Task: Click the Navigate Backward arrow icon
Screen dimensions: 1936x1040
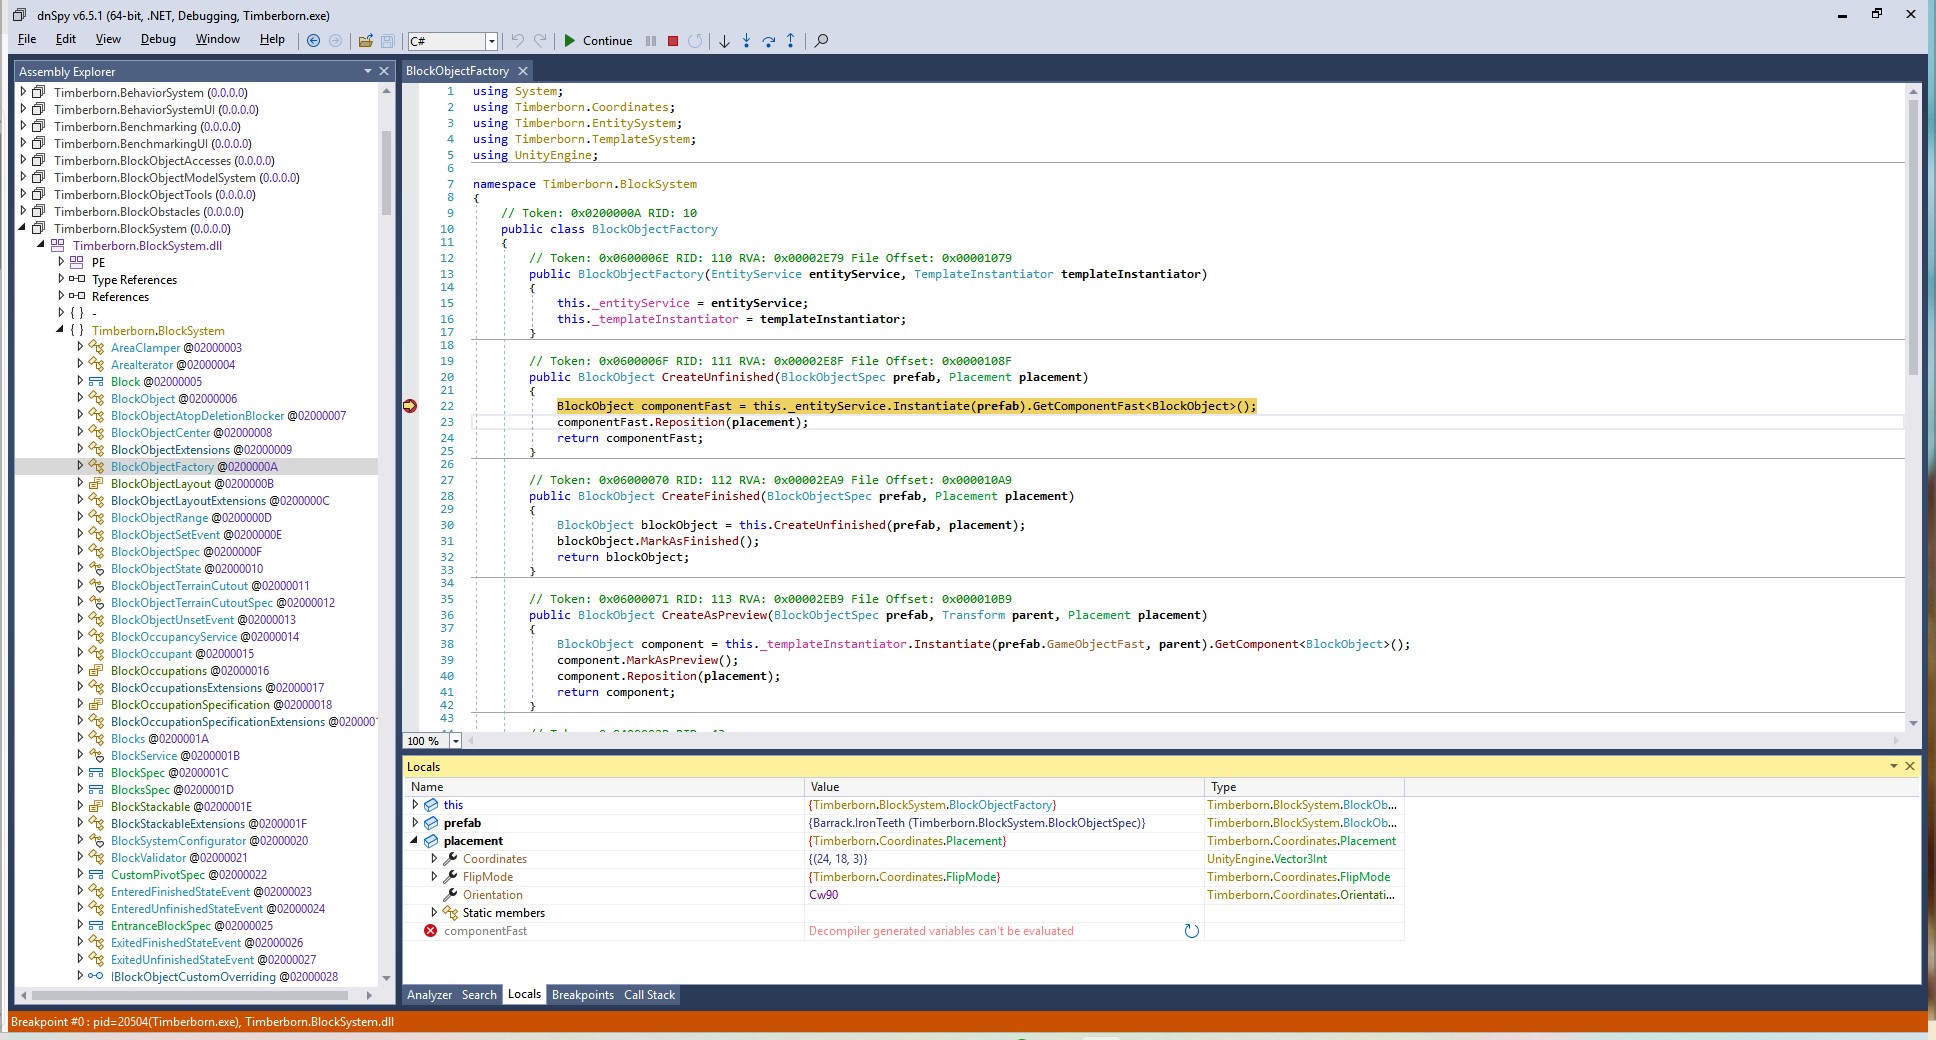Action: tap(313, 41)
